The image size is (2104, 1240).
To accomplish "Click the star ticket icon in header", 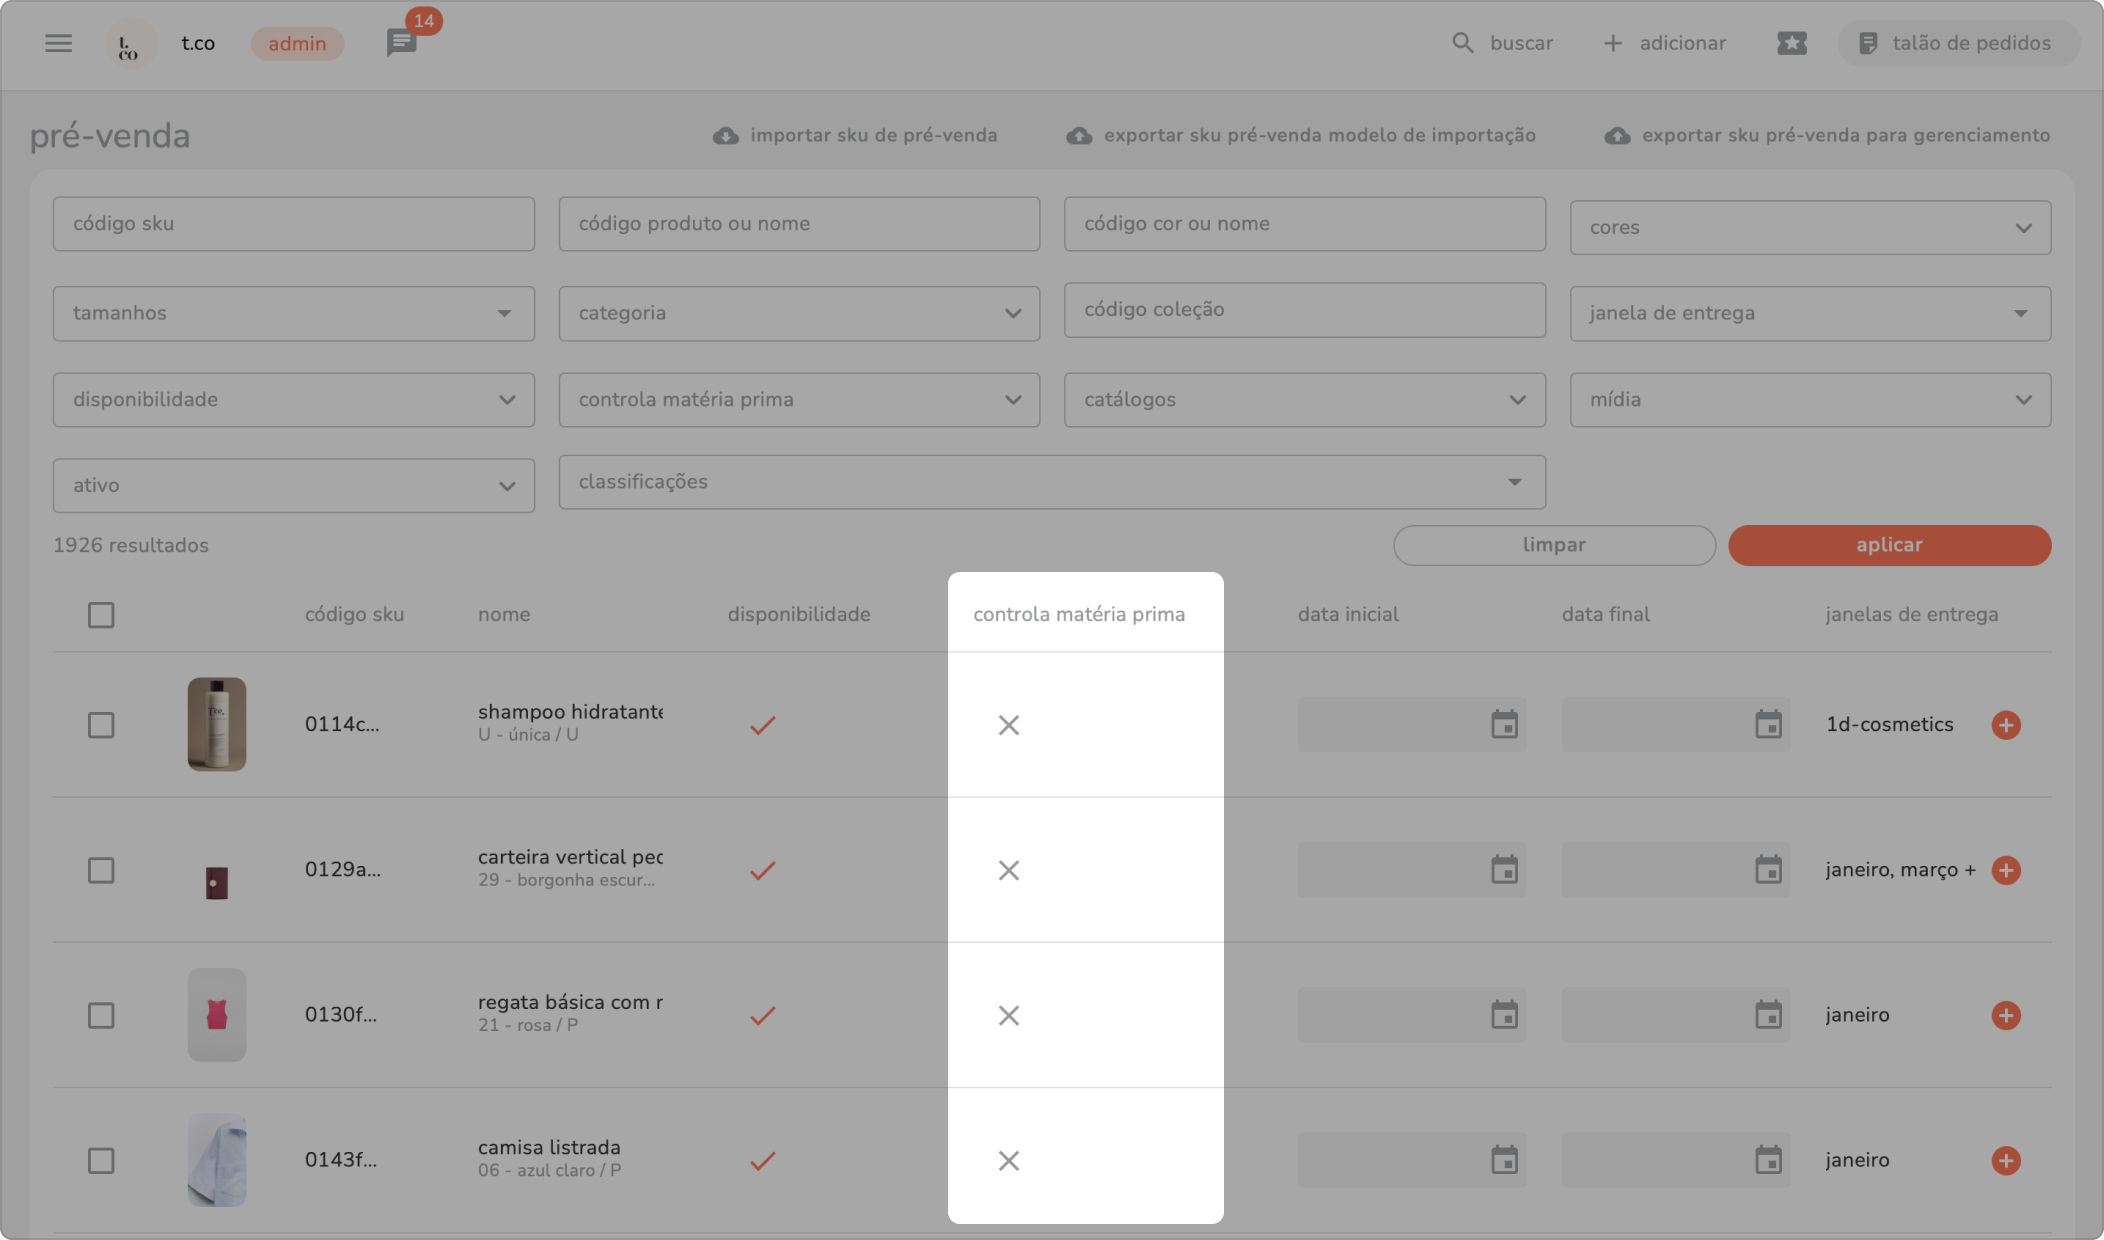I will click(1791, 43).
